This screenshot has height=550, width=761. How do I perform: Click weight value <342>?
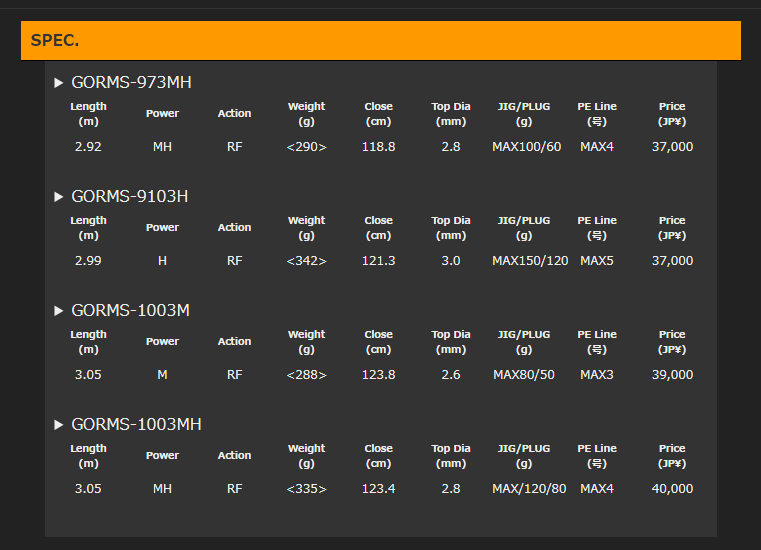coord(307,261)
